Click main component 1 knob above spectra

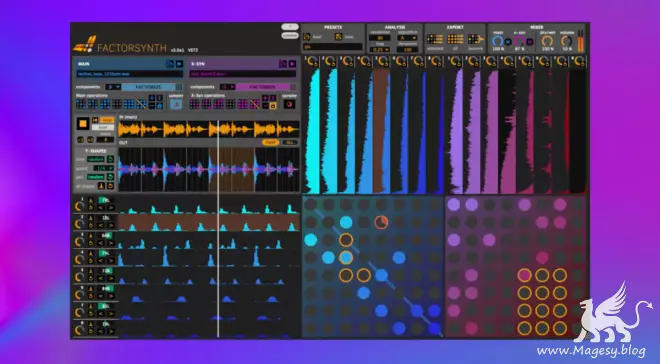[x=311, y=62]
